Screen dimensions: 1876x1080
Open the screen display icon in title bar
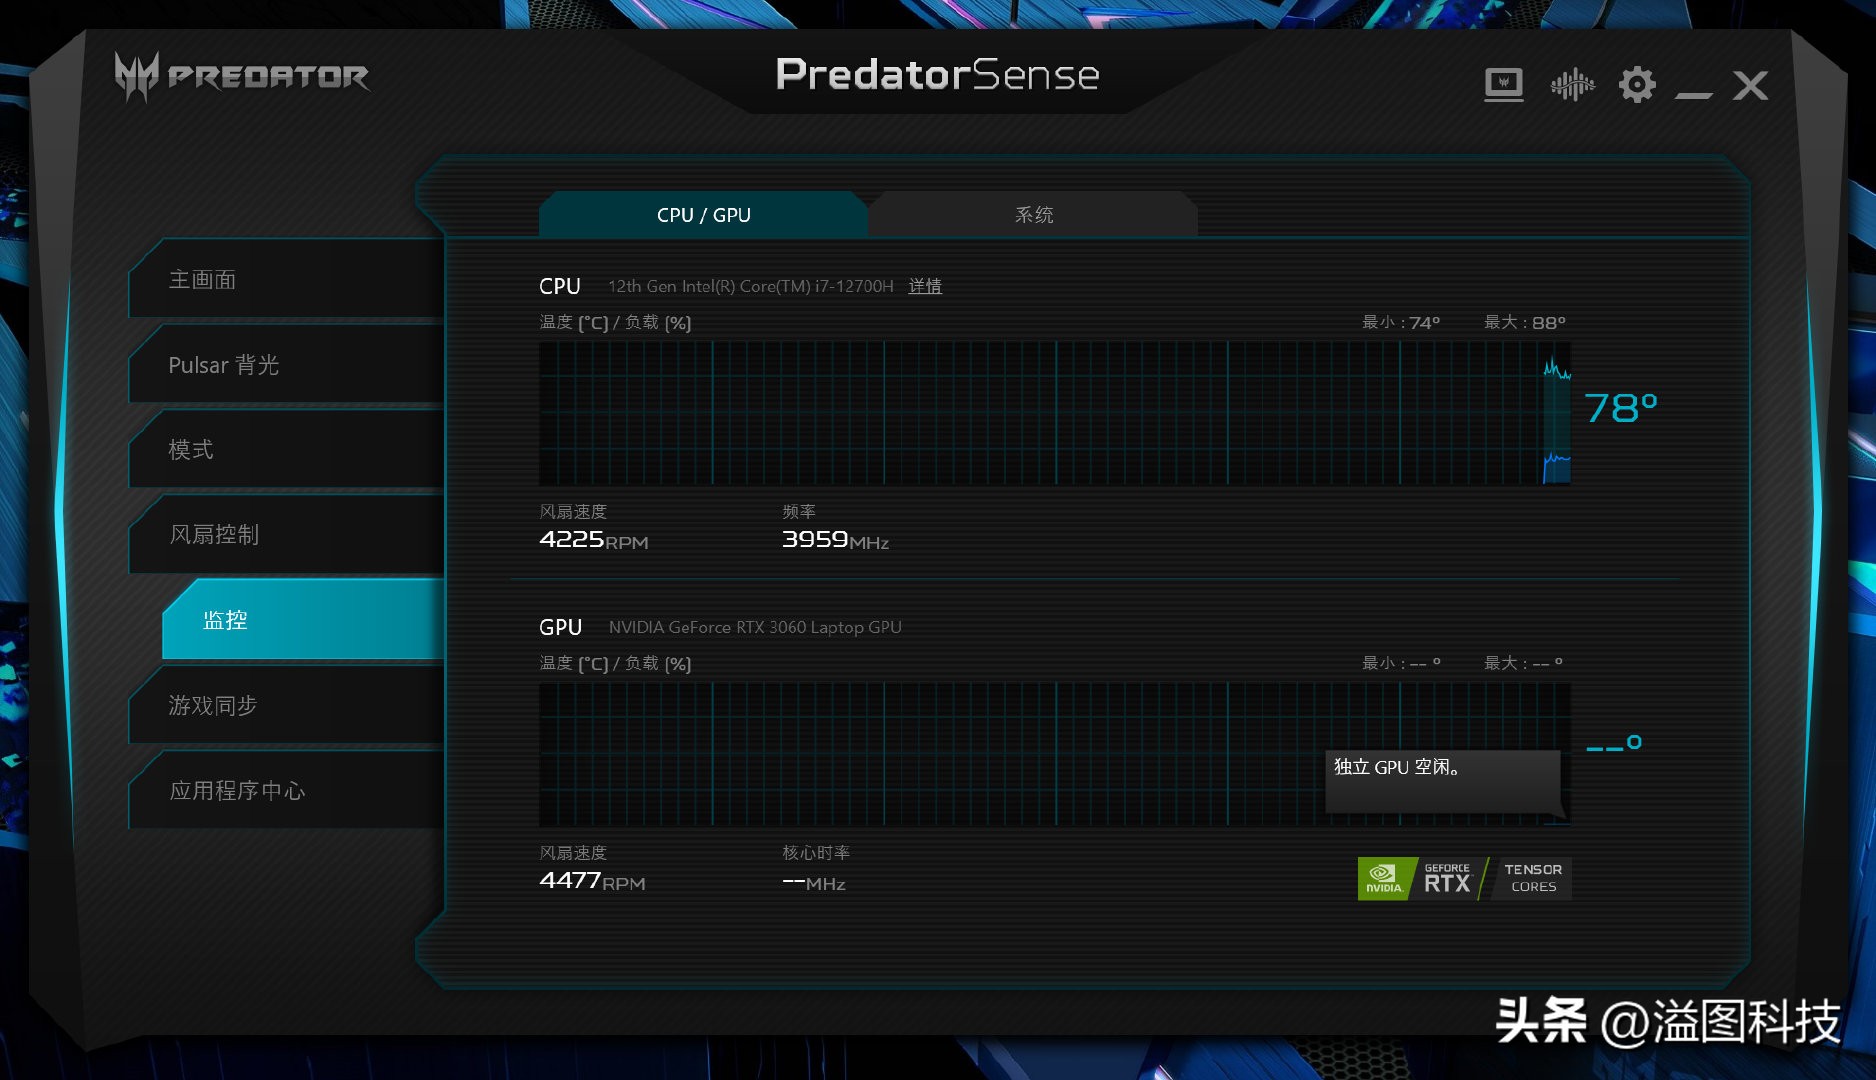click(1503, 85)
